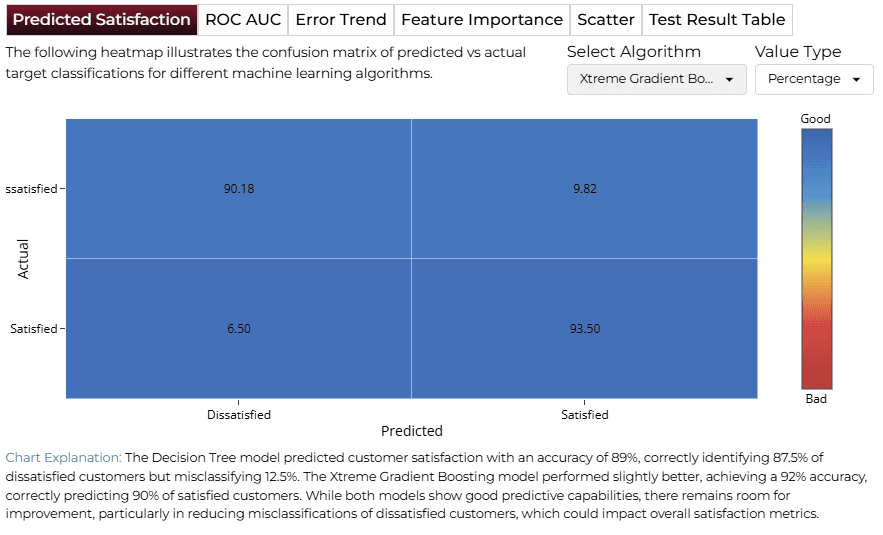The image size is (883, 535).
Task: Click the Predicted x-axis title
Action: point(412,431)
